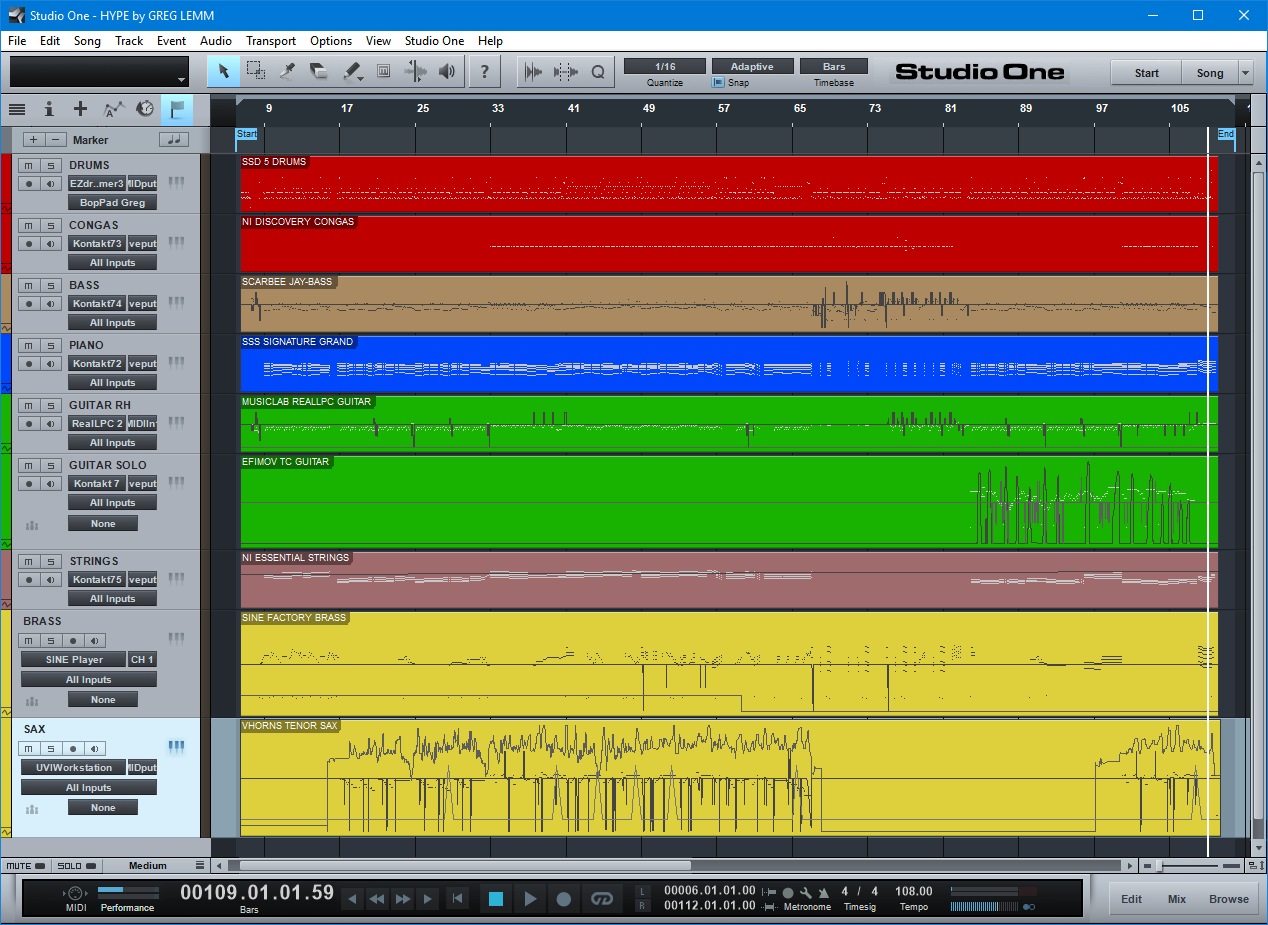Click the Start marker on the timeline
1268x925 pixels.
(x=247, y=134)
